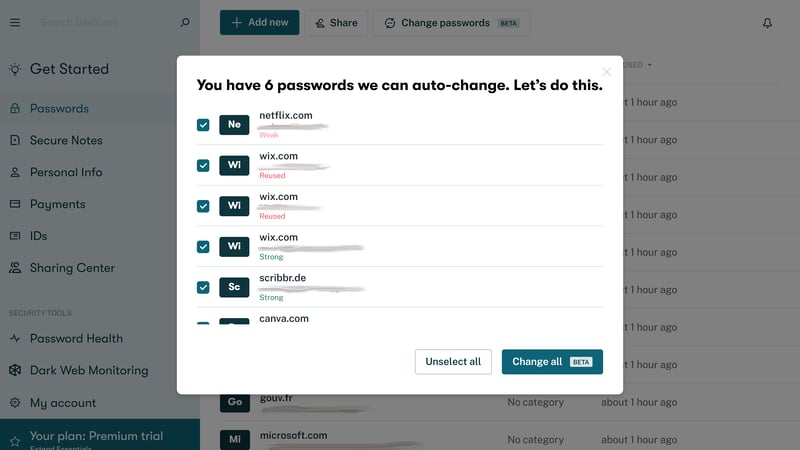The height and width of the screenshot is (450, 800).
Task: Click the Change all button
Action: tap(552, 362)
